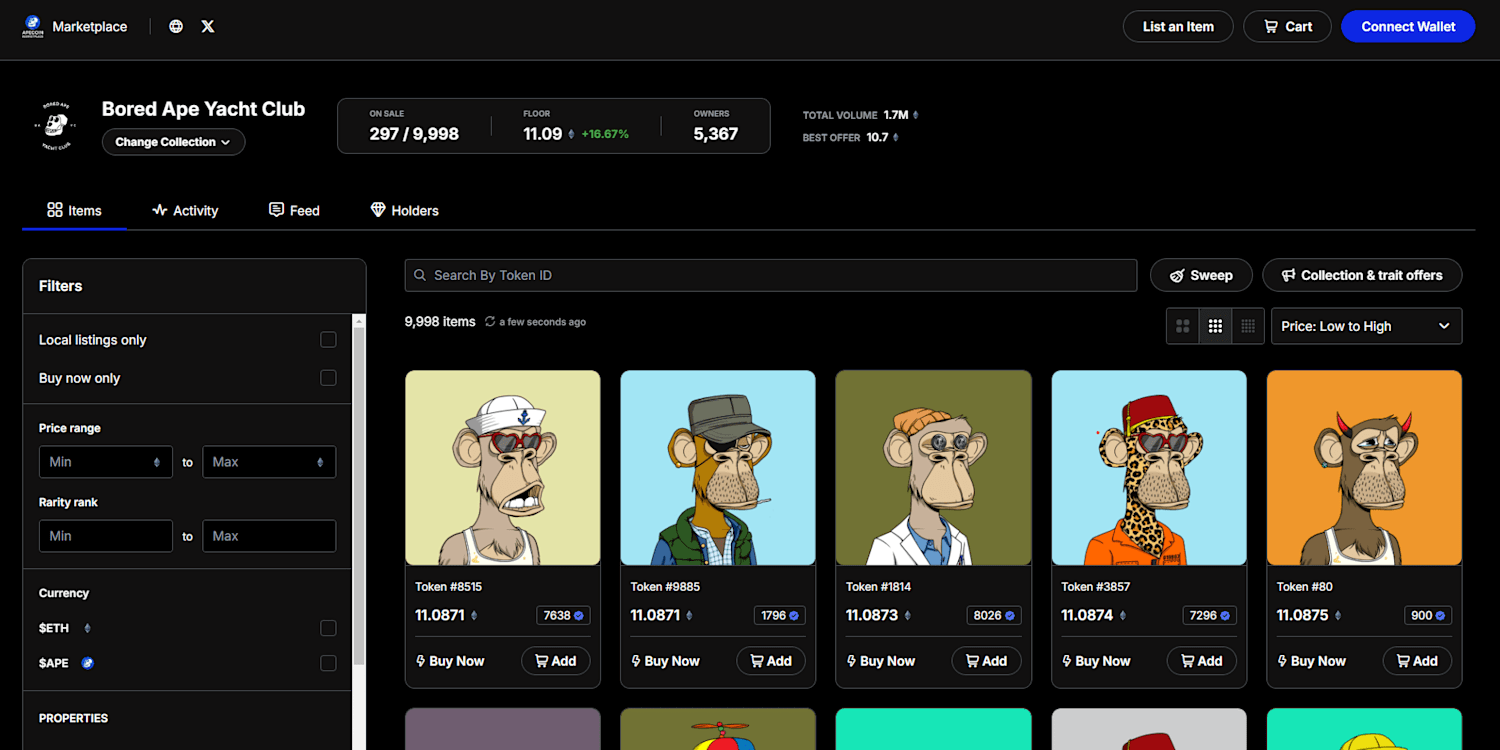Screen dimensions: 1500x750
Task: Switch to the Holders tab
Action: (x=404, y=211)
